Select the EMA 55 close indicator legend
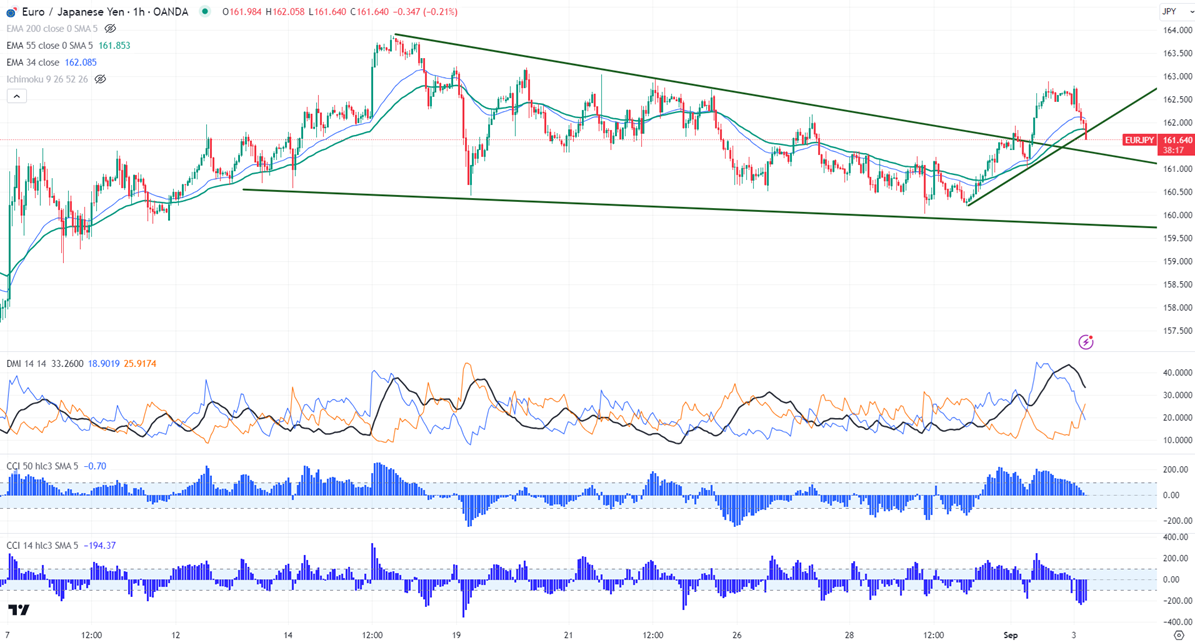 (x=50, y=46)
